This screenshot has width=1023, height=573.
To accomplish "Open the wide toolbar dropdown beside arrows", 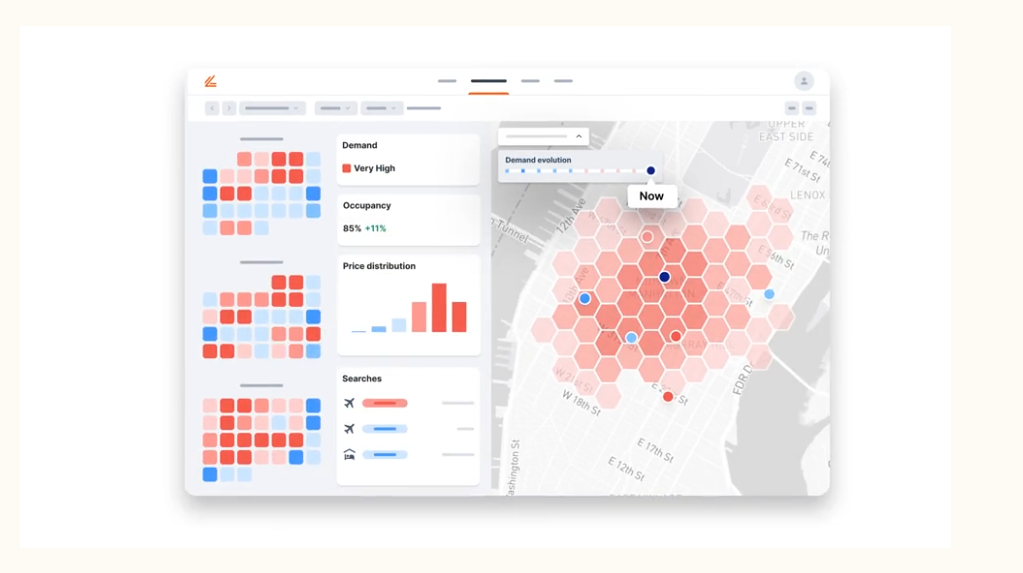I will (x=272, y=108).
